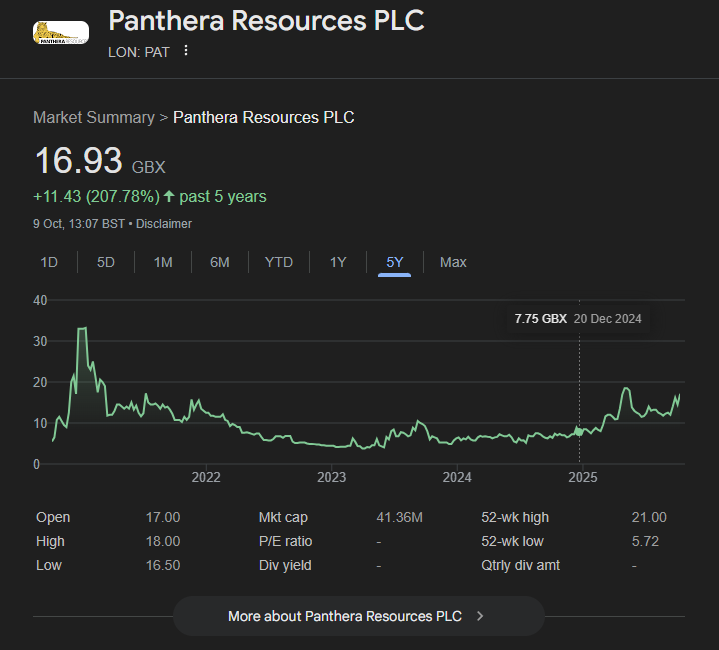Image resolution: width=719 pixels, height=650 pixels.
Task: Click the Mkt cap value 41.36M
Action: click(399, 517)
